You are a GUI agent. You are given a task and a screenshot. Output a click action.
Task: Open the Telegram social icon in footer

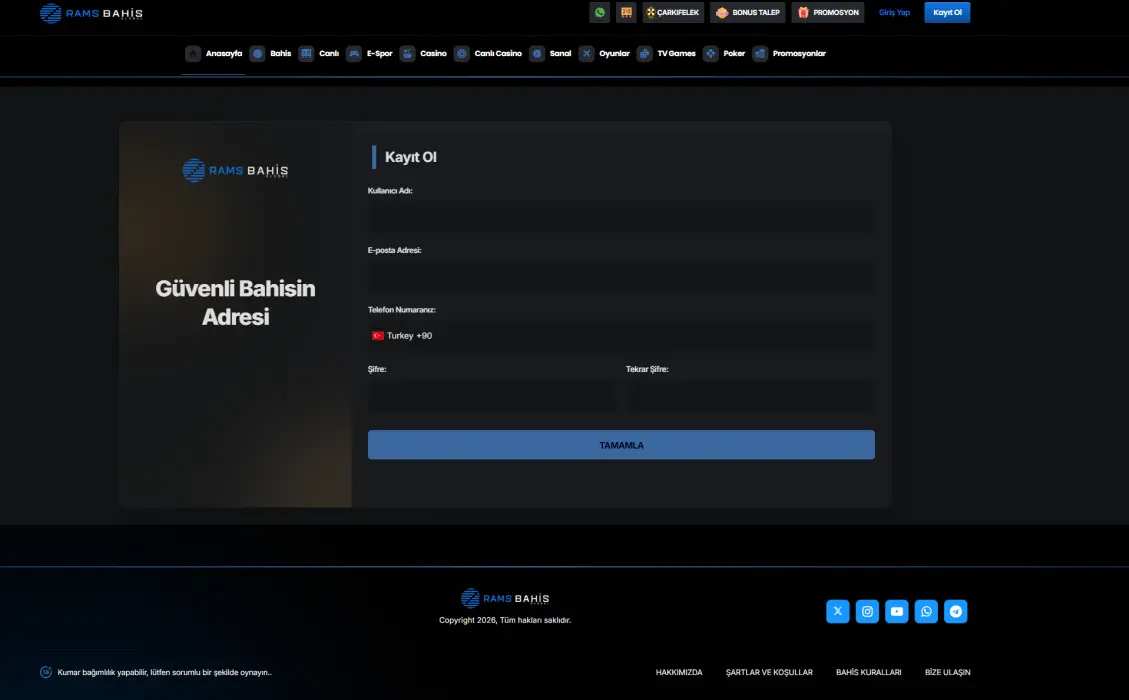956,612
